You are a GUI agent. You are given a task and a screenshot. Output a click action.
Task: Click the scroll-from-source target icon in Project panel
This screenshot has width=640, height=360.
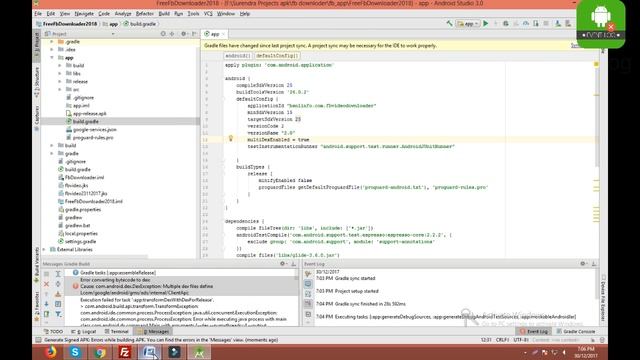(163, 34)
